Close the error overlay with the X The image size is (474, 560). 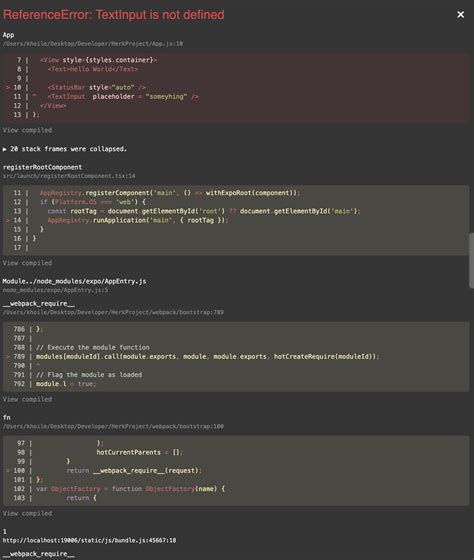pyautogui.click(x=460, y=14)
